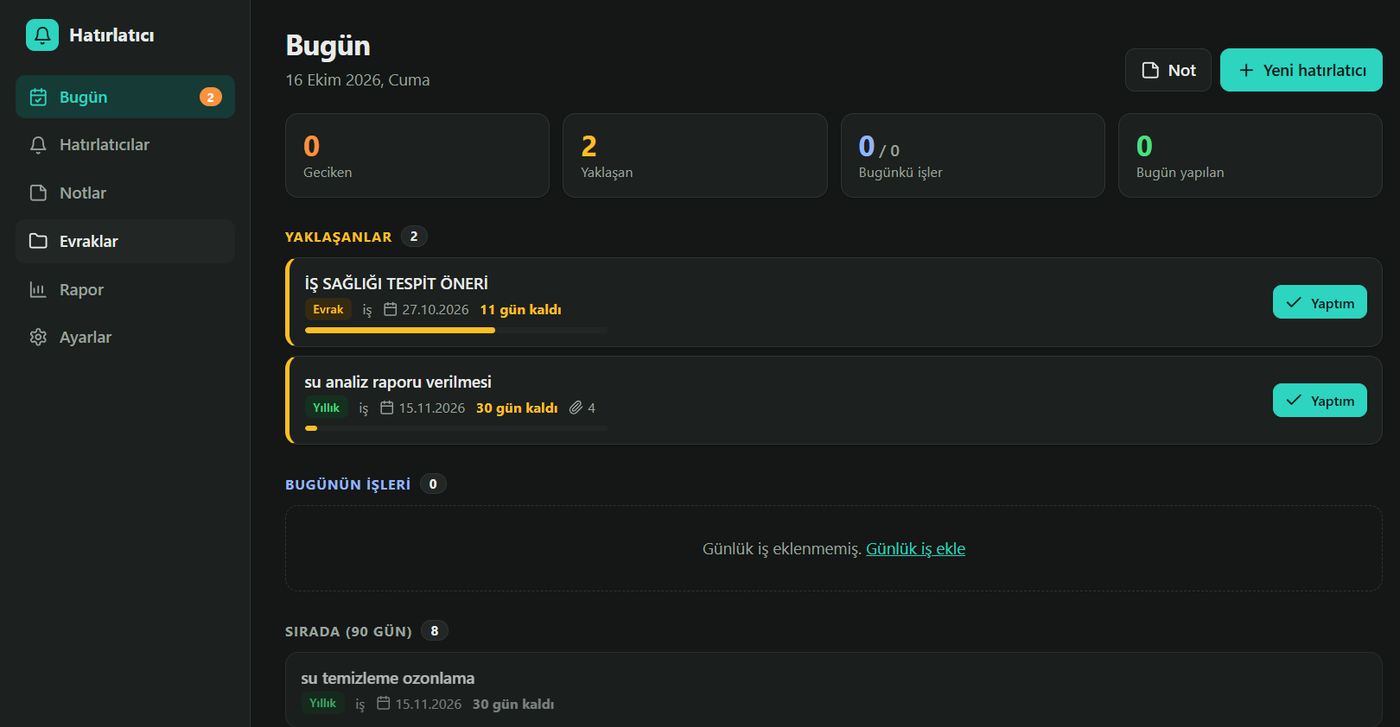Go to Hatırlatıcılar section
This screenshot has height=727, width=1400.
pos(125,145)
